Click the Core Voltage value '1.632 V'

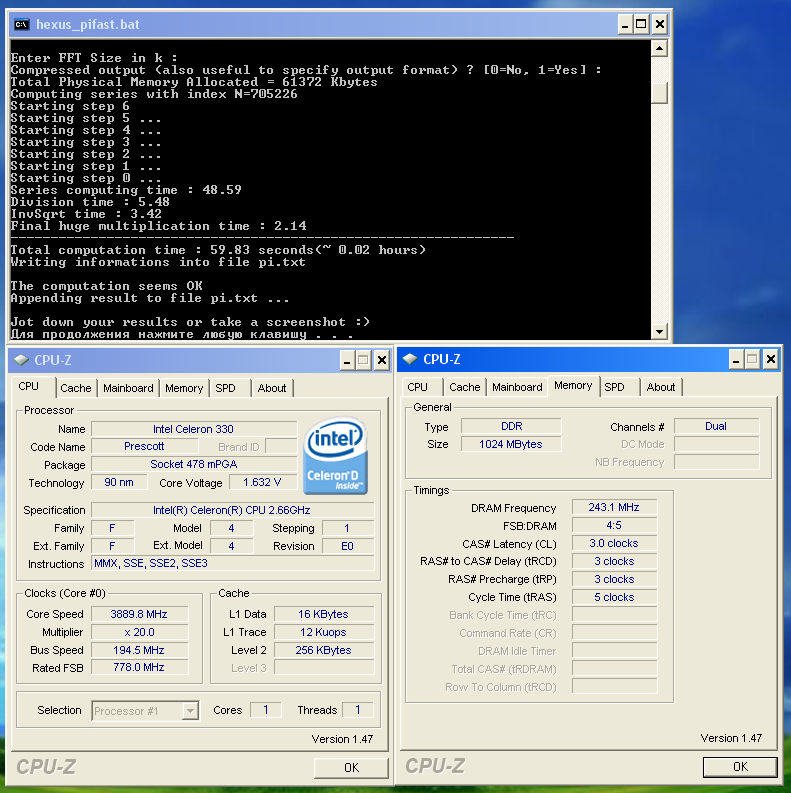[x=262, y=482]
